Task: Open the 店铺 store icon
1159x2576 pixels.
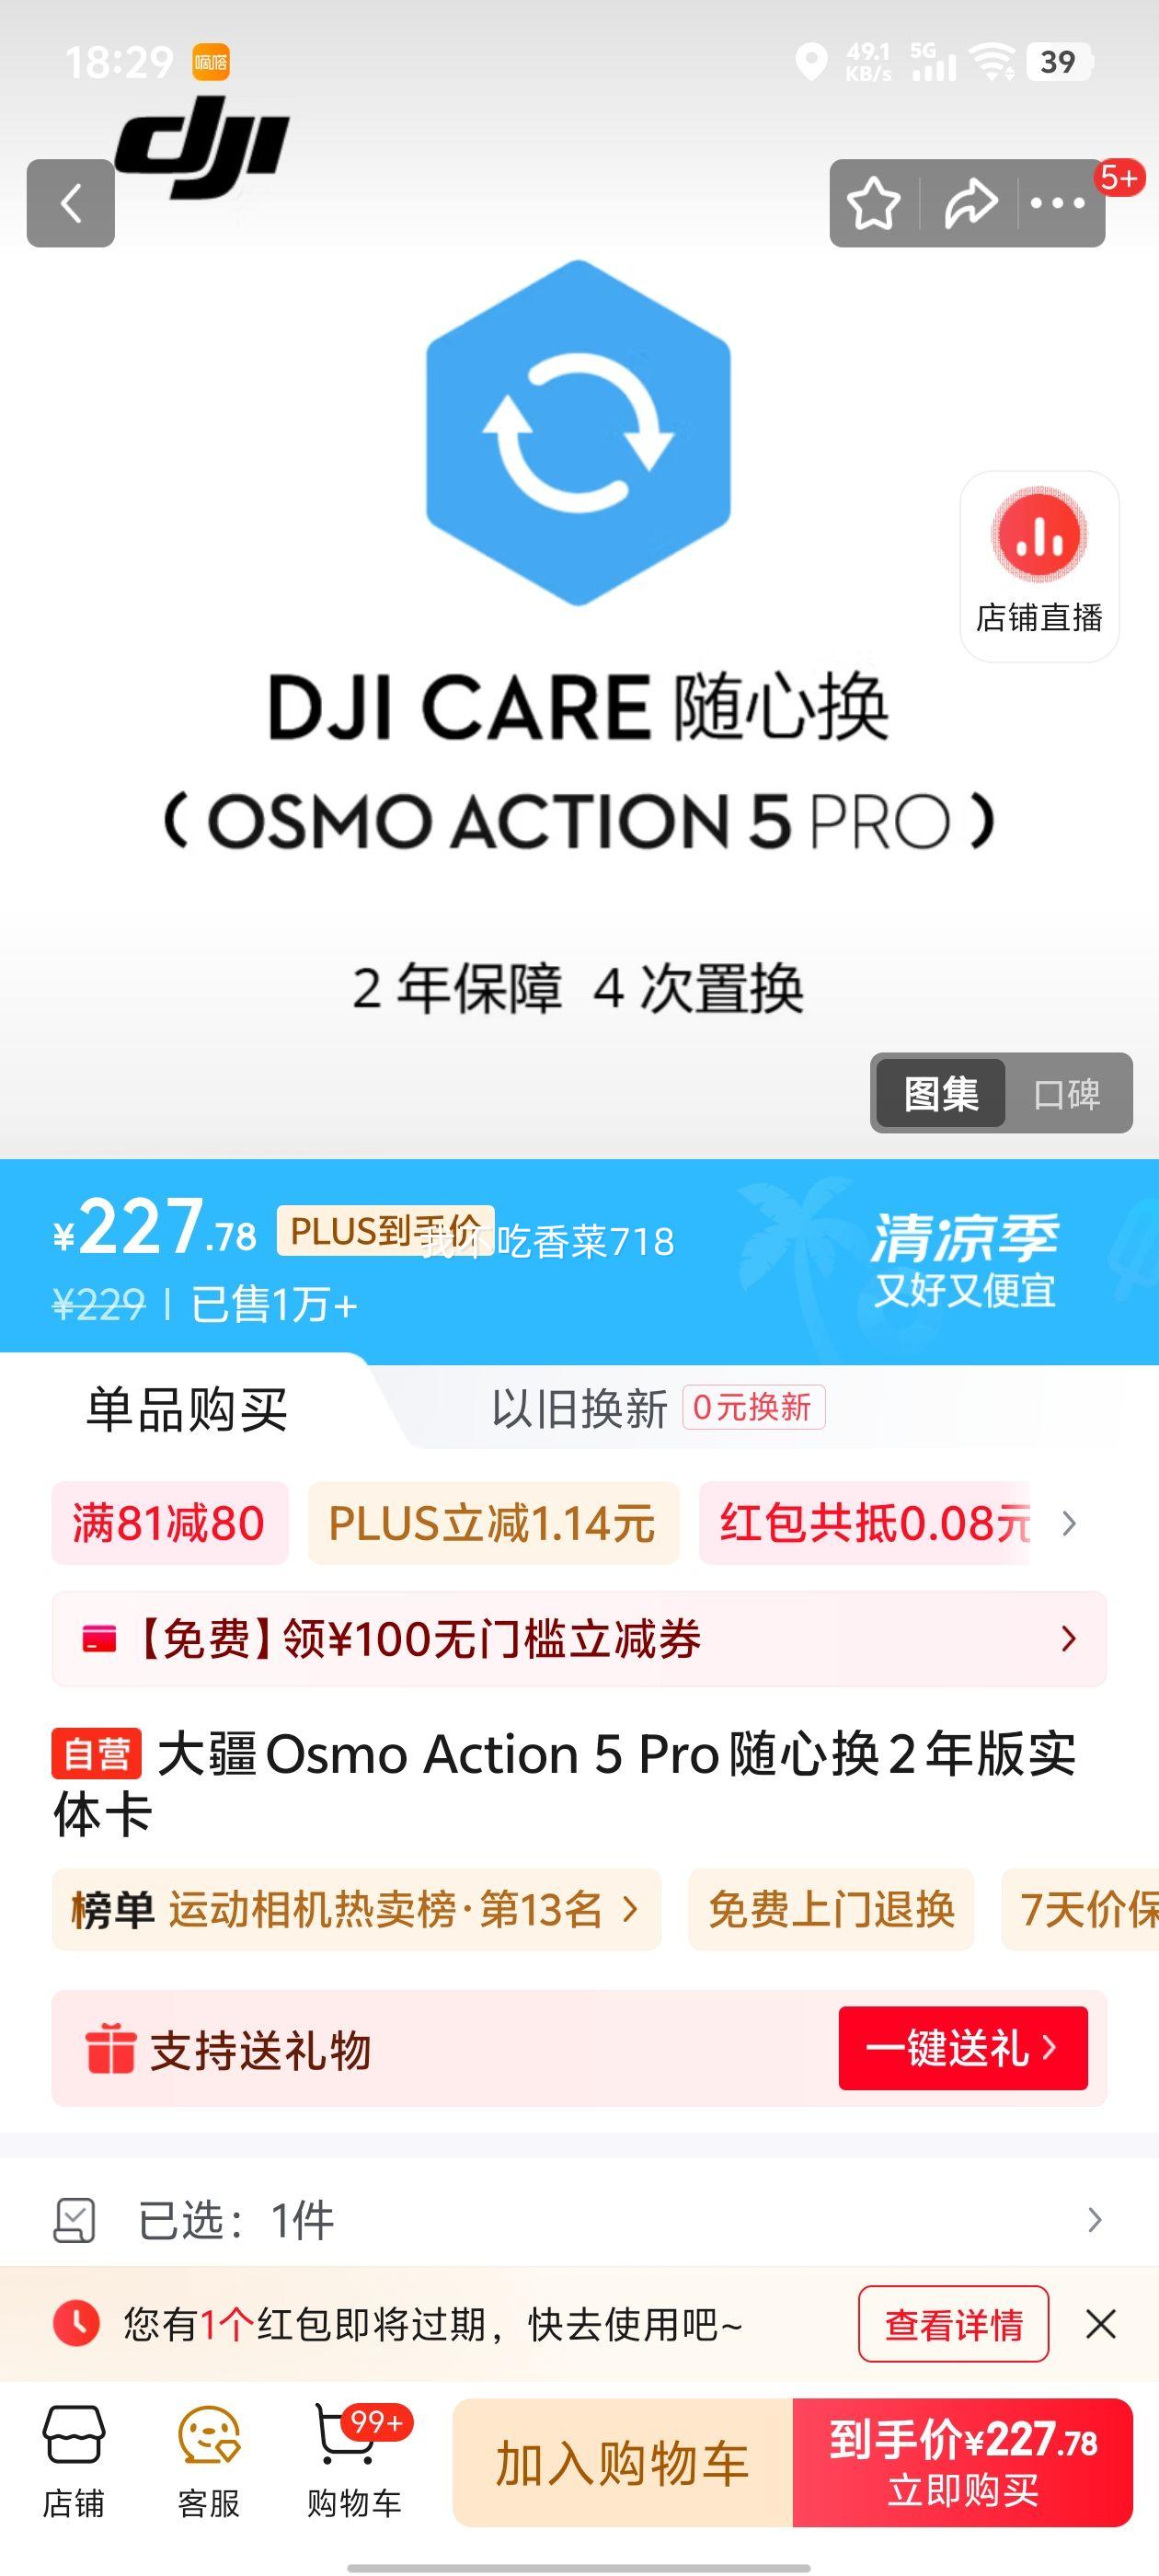Action: pos(73,2462)
